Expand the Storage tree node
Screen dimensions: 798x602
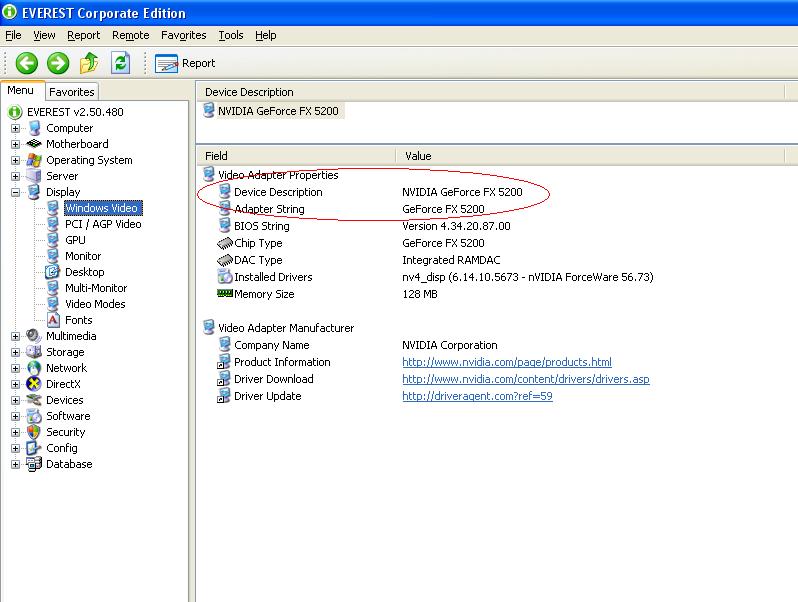(x=15, y=352)
